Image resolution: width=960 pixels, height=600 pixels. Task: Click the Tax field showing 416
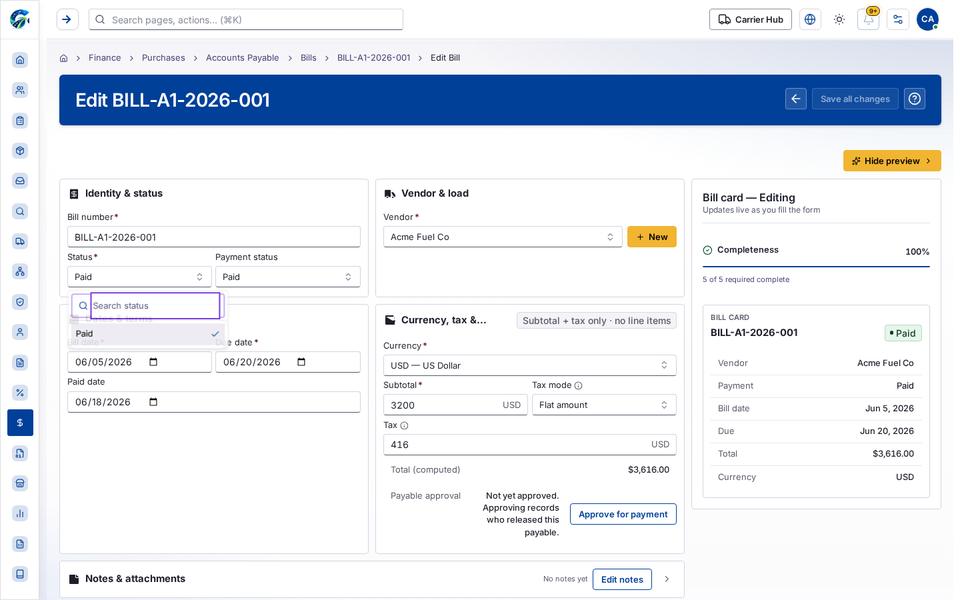click(530, 444)
